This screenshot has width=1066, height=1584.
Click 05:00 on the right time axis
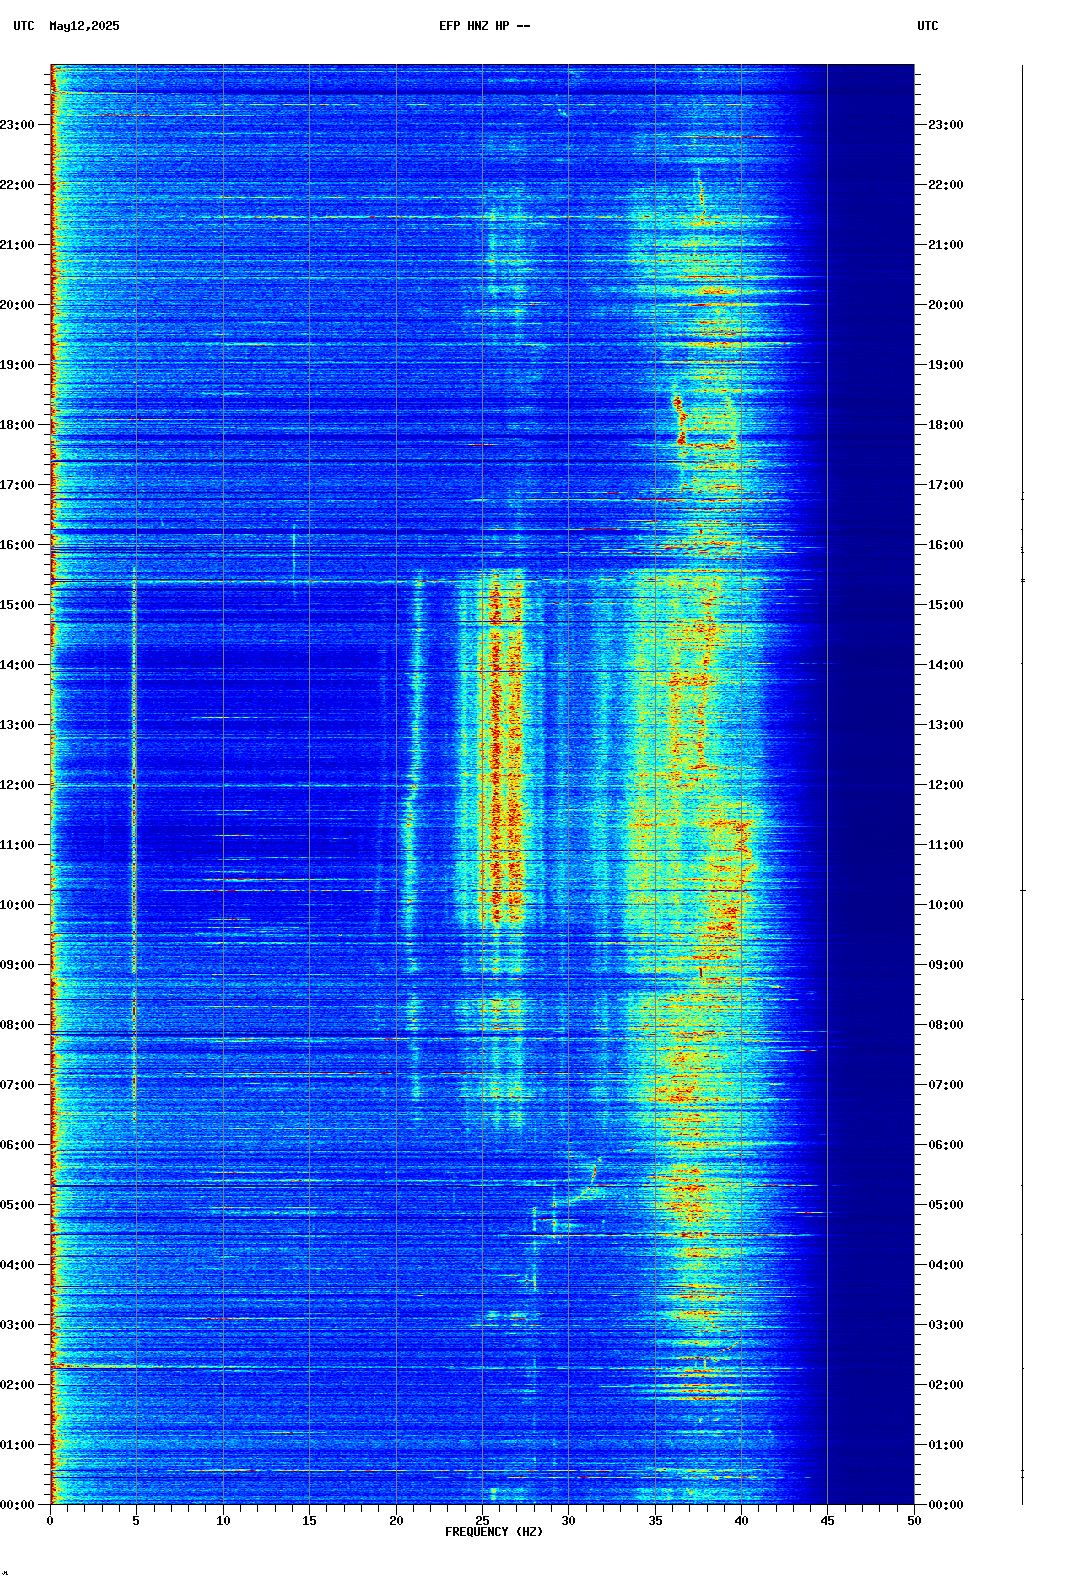(946, 1205)
